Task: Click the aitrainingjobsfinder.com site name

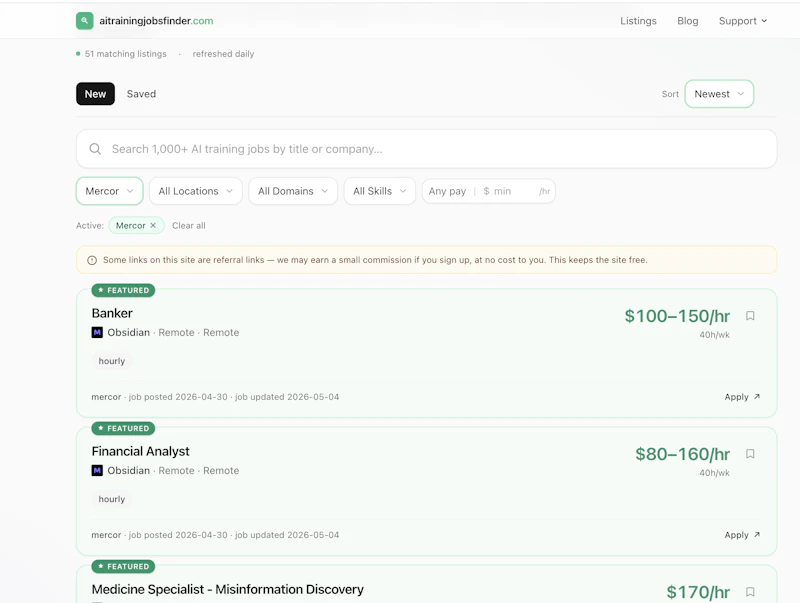Action: coord(156,21)
